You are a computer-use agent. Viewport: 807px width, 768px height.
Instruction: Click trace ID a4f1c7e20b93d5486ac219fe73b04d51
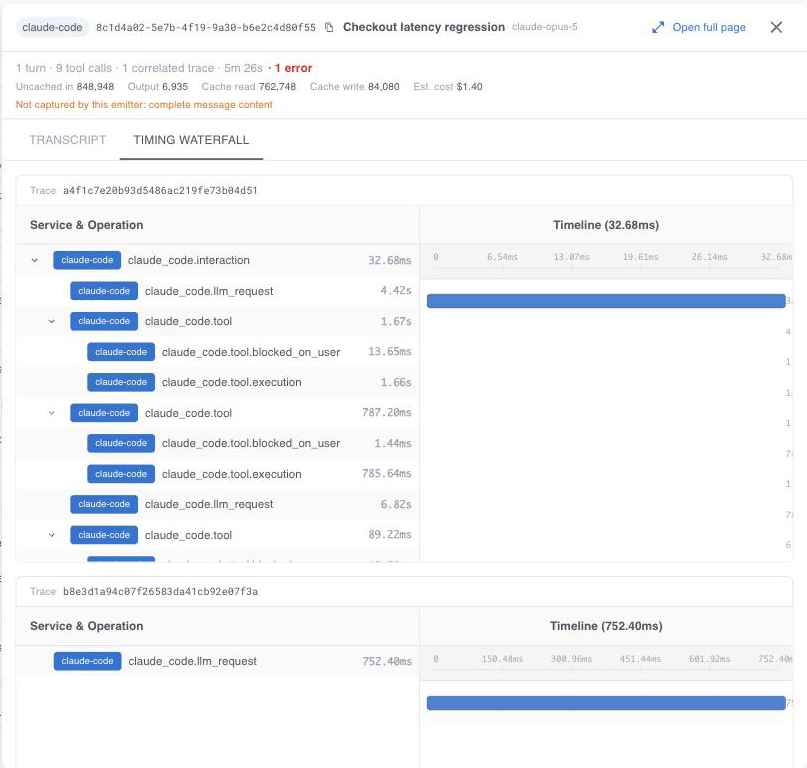[x=160, y=190]
